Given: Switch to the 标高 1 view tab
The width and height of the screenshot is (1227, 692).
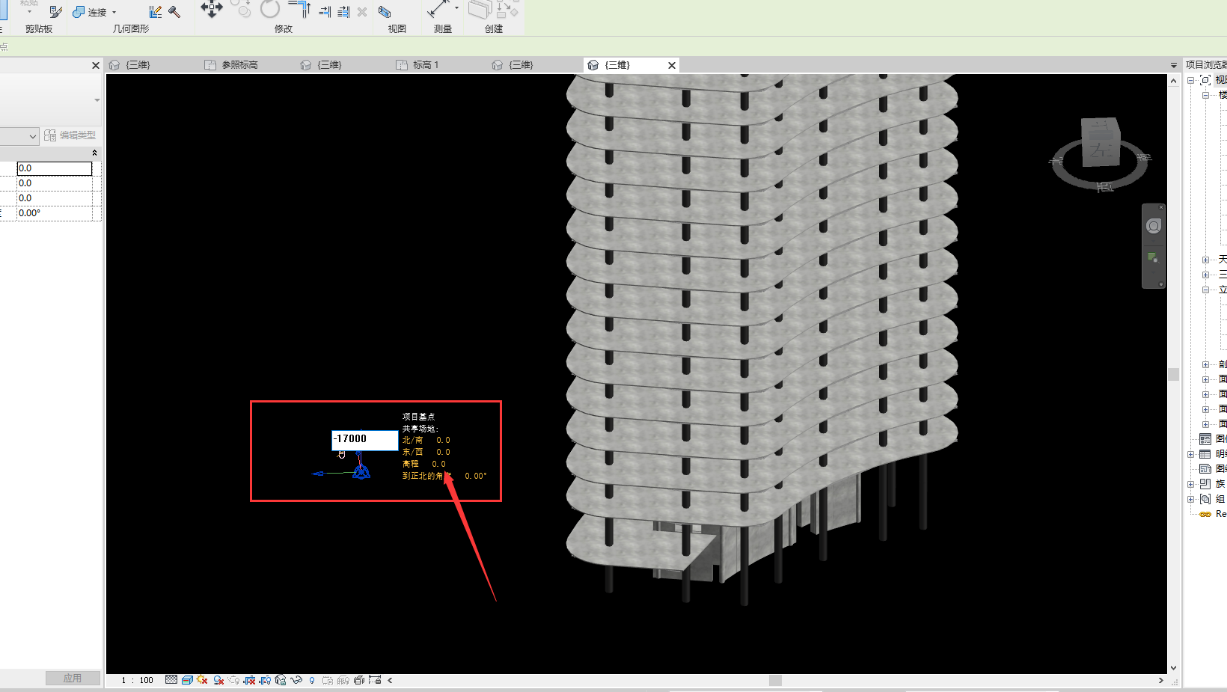Looking at the screenshot, I should pyautogui.click(x=427, y=65).
